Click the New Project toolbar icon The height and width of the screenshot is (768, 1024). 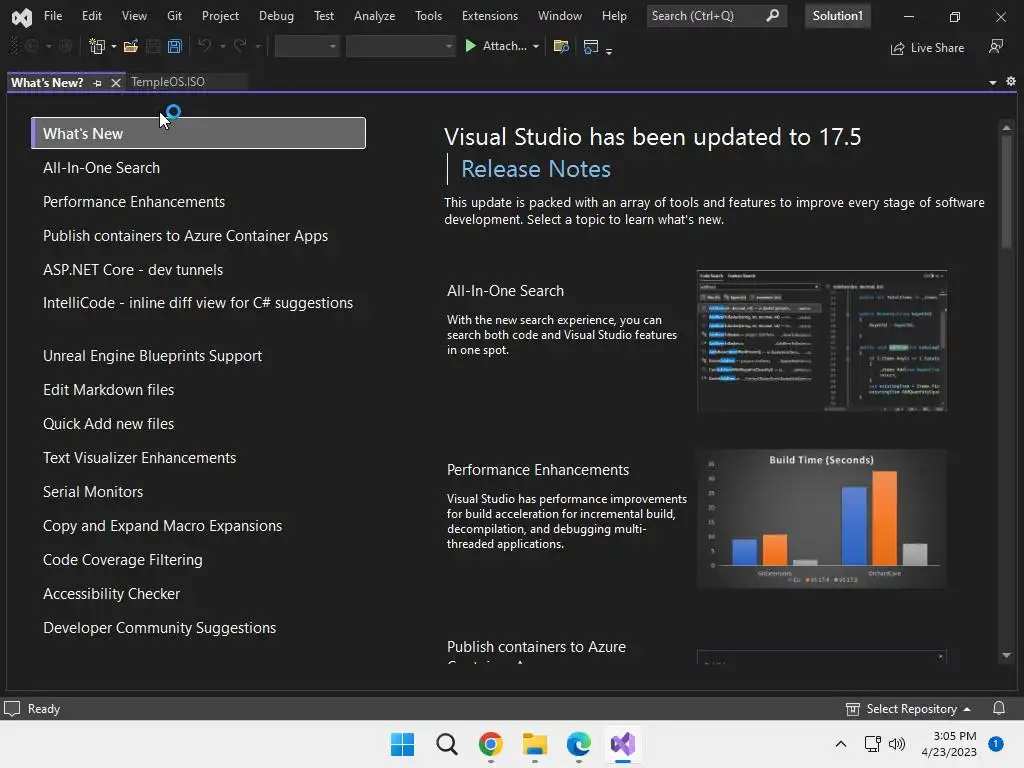(97, 46)
